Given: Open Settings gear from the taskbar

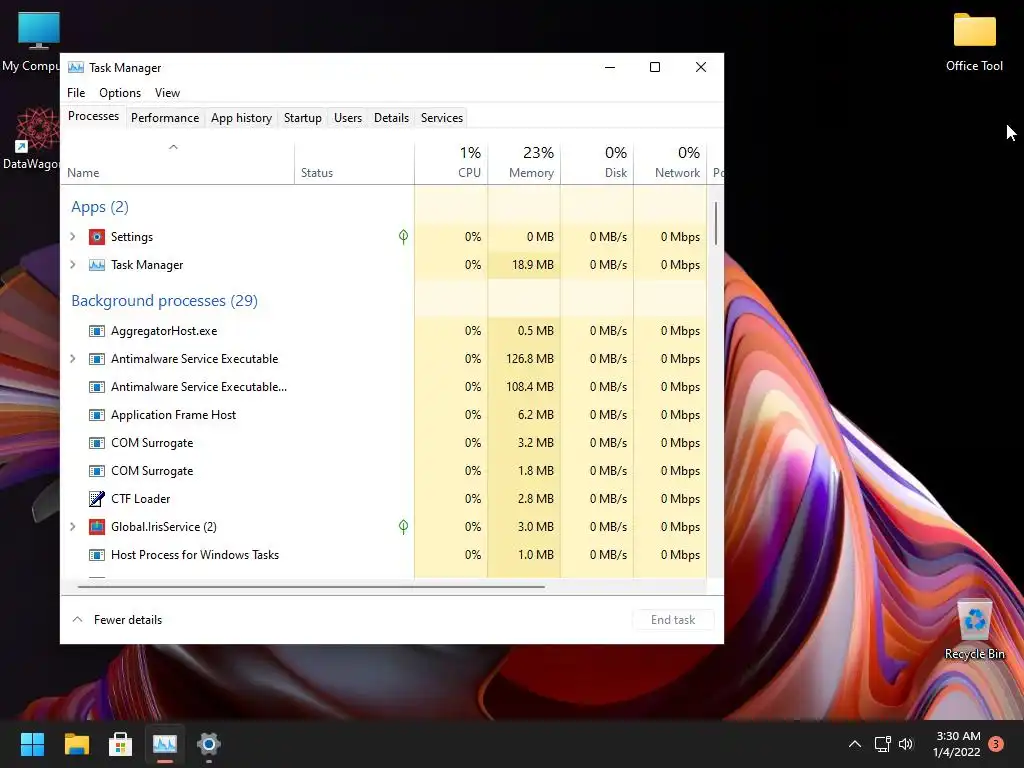Looking at the screenshot, I should [x=208, y=744].
